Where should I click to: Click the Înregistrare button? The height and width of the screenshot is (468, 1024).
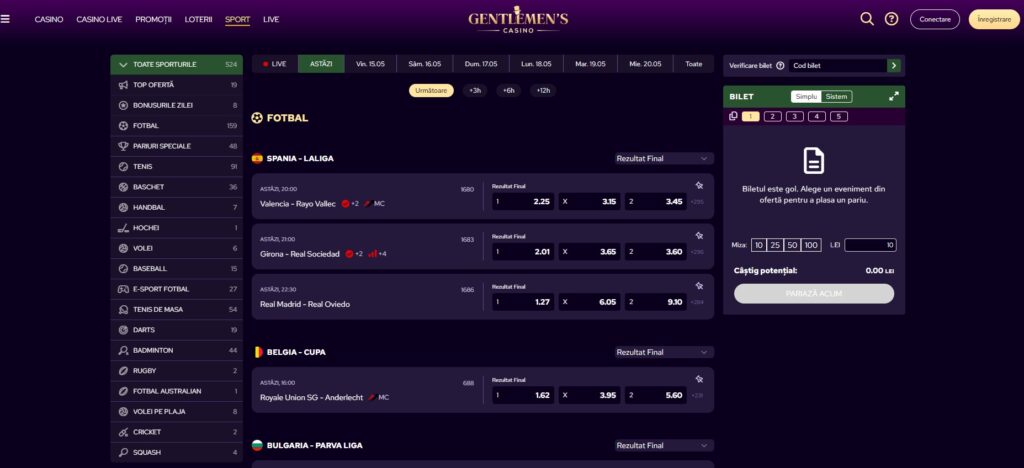coord(994,20)
